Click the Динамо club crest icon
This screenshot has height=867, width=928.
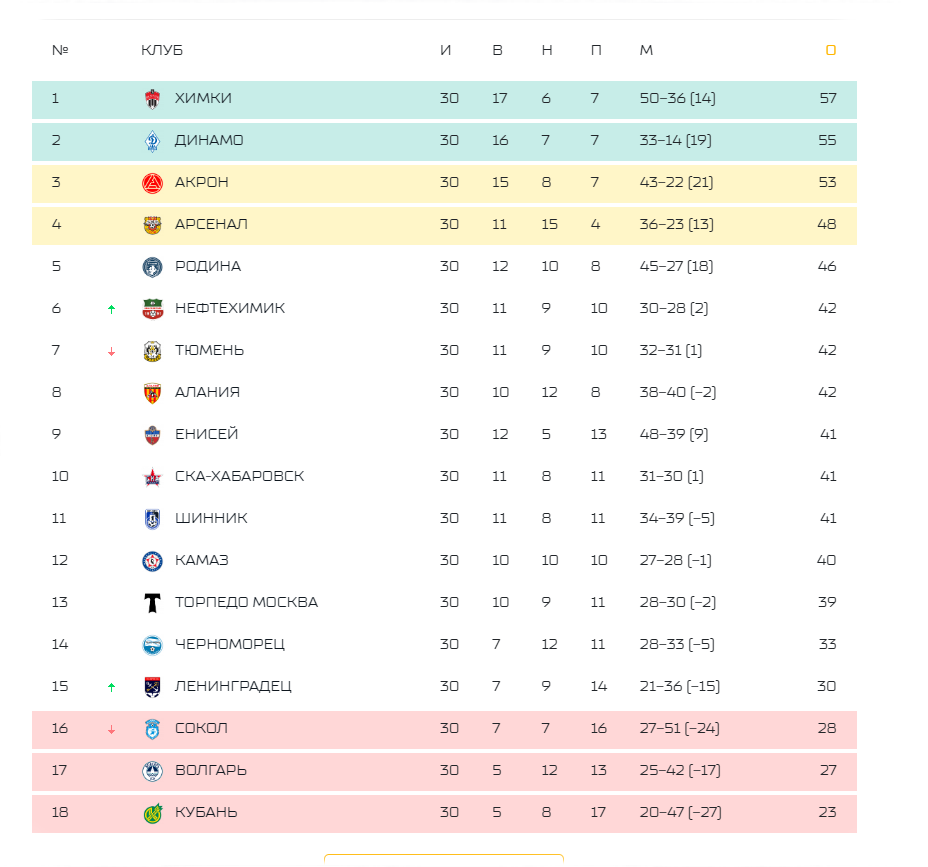pyautogui.click(x=153, y=141)
